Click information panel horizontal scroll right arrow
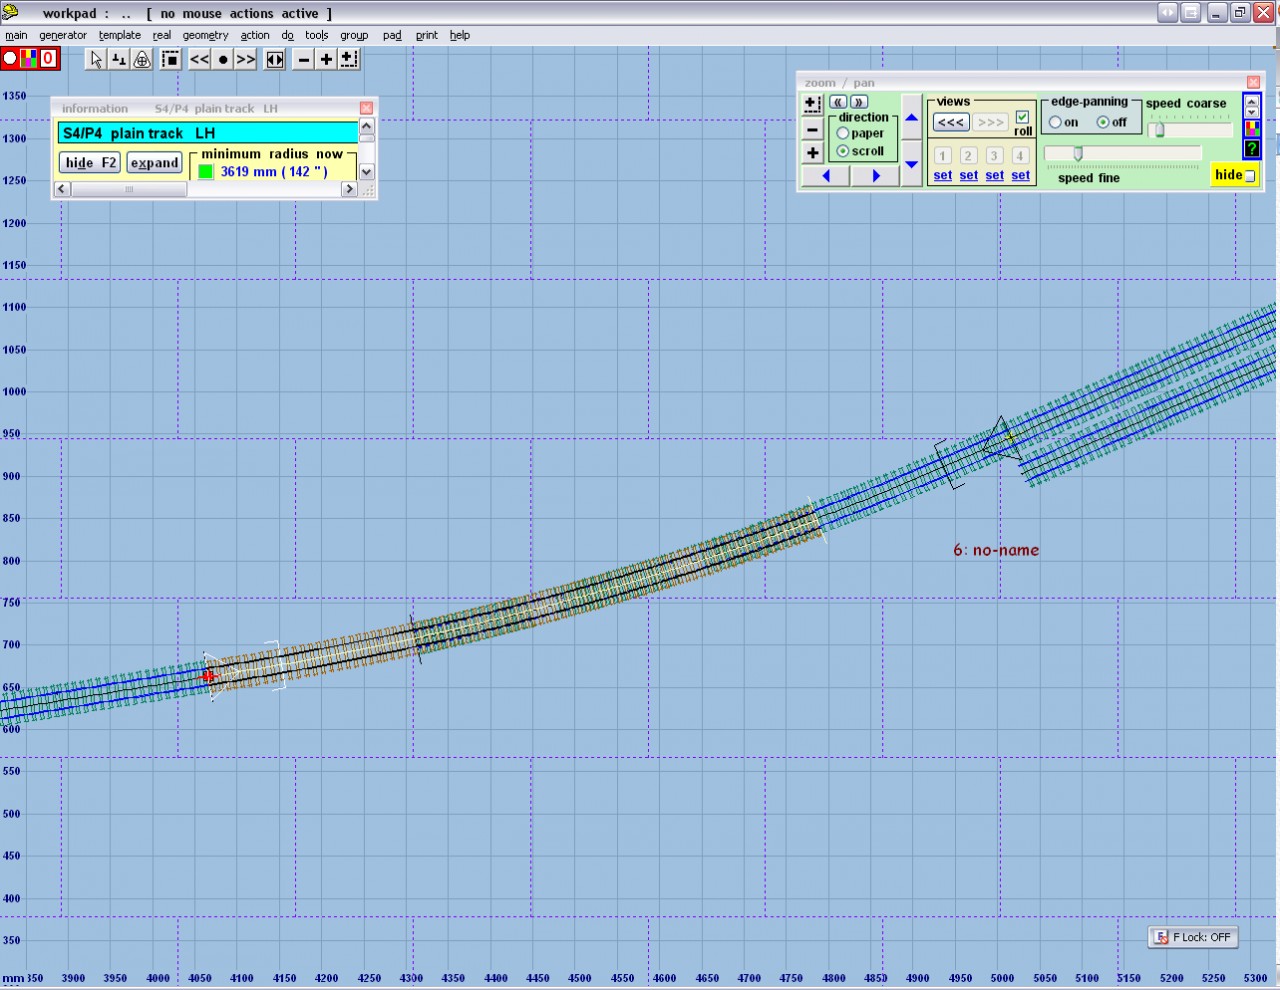This screenshot has height=990, width=1280. [349, 189]
